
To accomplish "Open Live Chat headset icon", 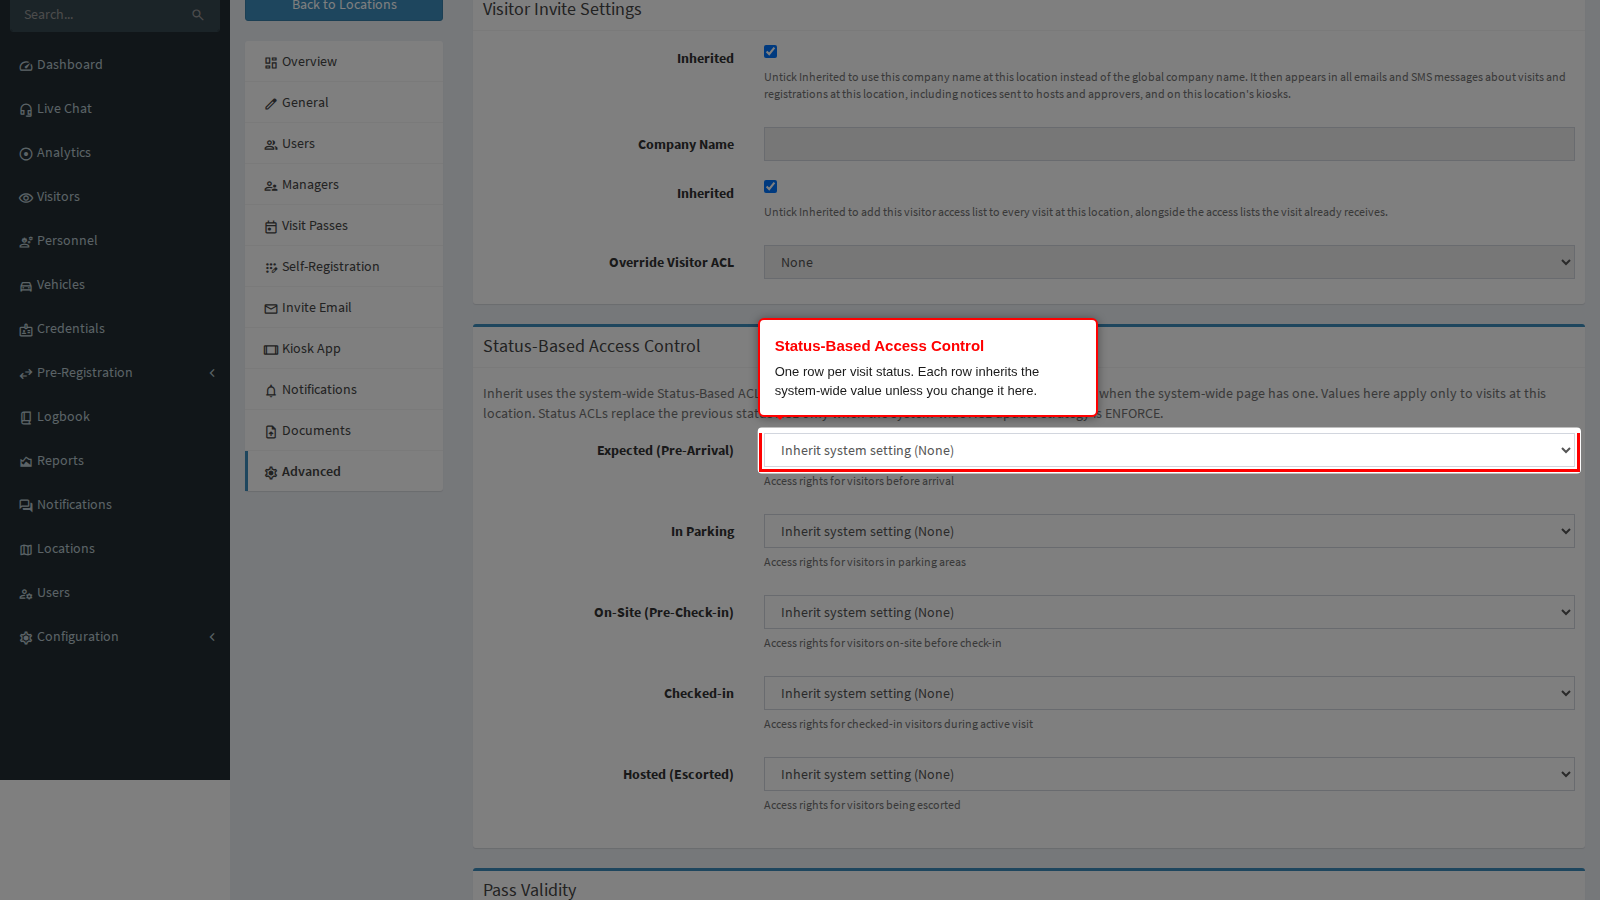I will click(x=26, y=110).
